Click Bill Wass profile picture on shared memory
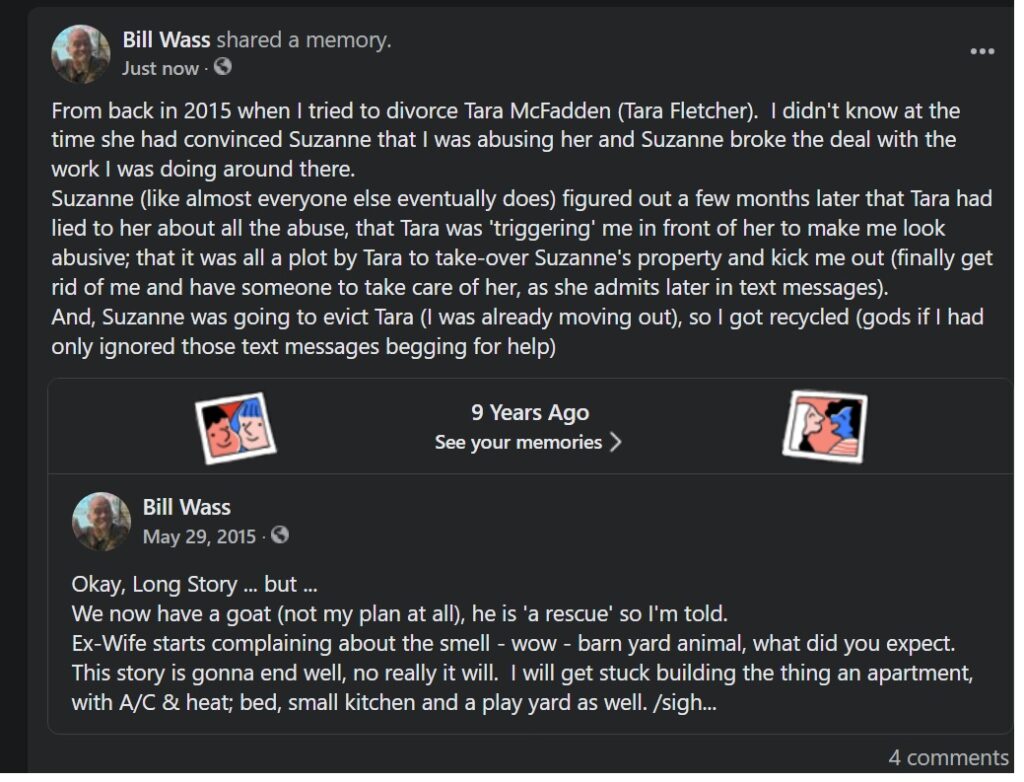 point(81,54)
